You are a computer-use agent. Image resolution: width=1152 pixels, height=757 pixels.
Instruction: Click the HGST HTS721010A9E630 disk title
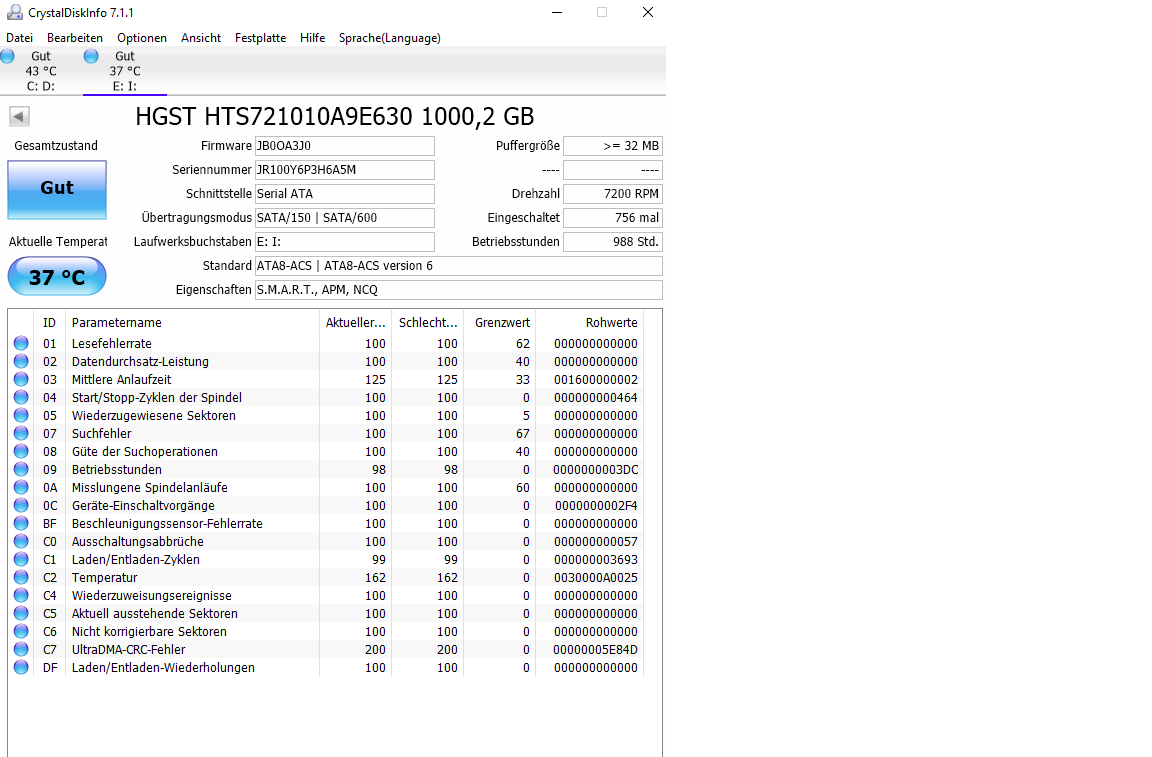(x=335, y=116)
